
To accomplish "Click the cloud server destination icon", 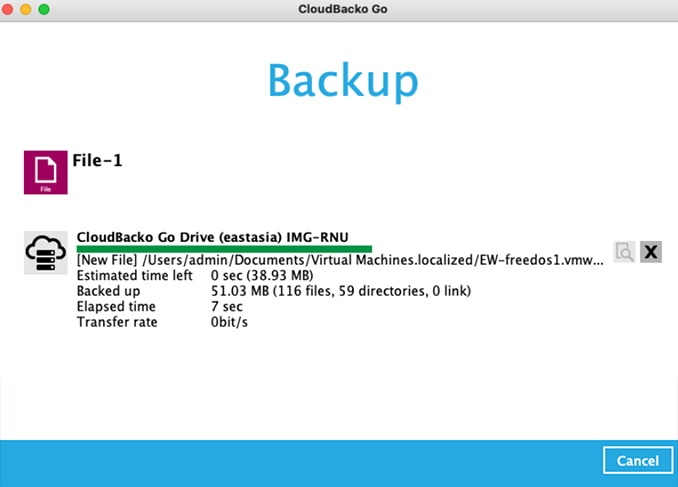I will coord(45,253).
